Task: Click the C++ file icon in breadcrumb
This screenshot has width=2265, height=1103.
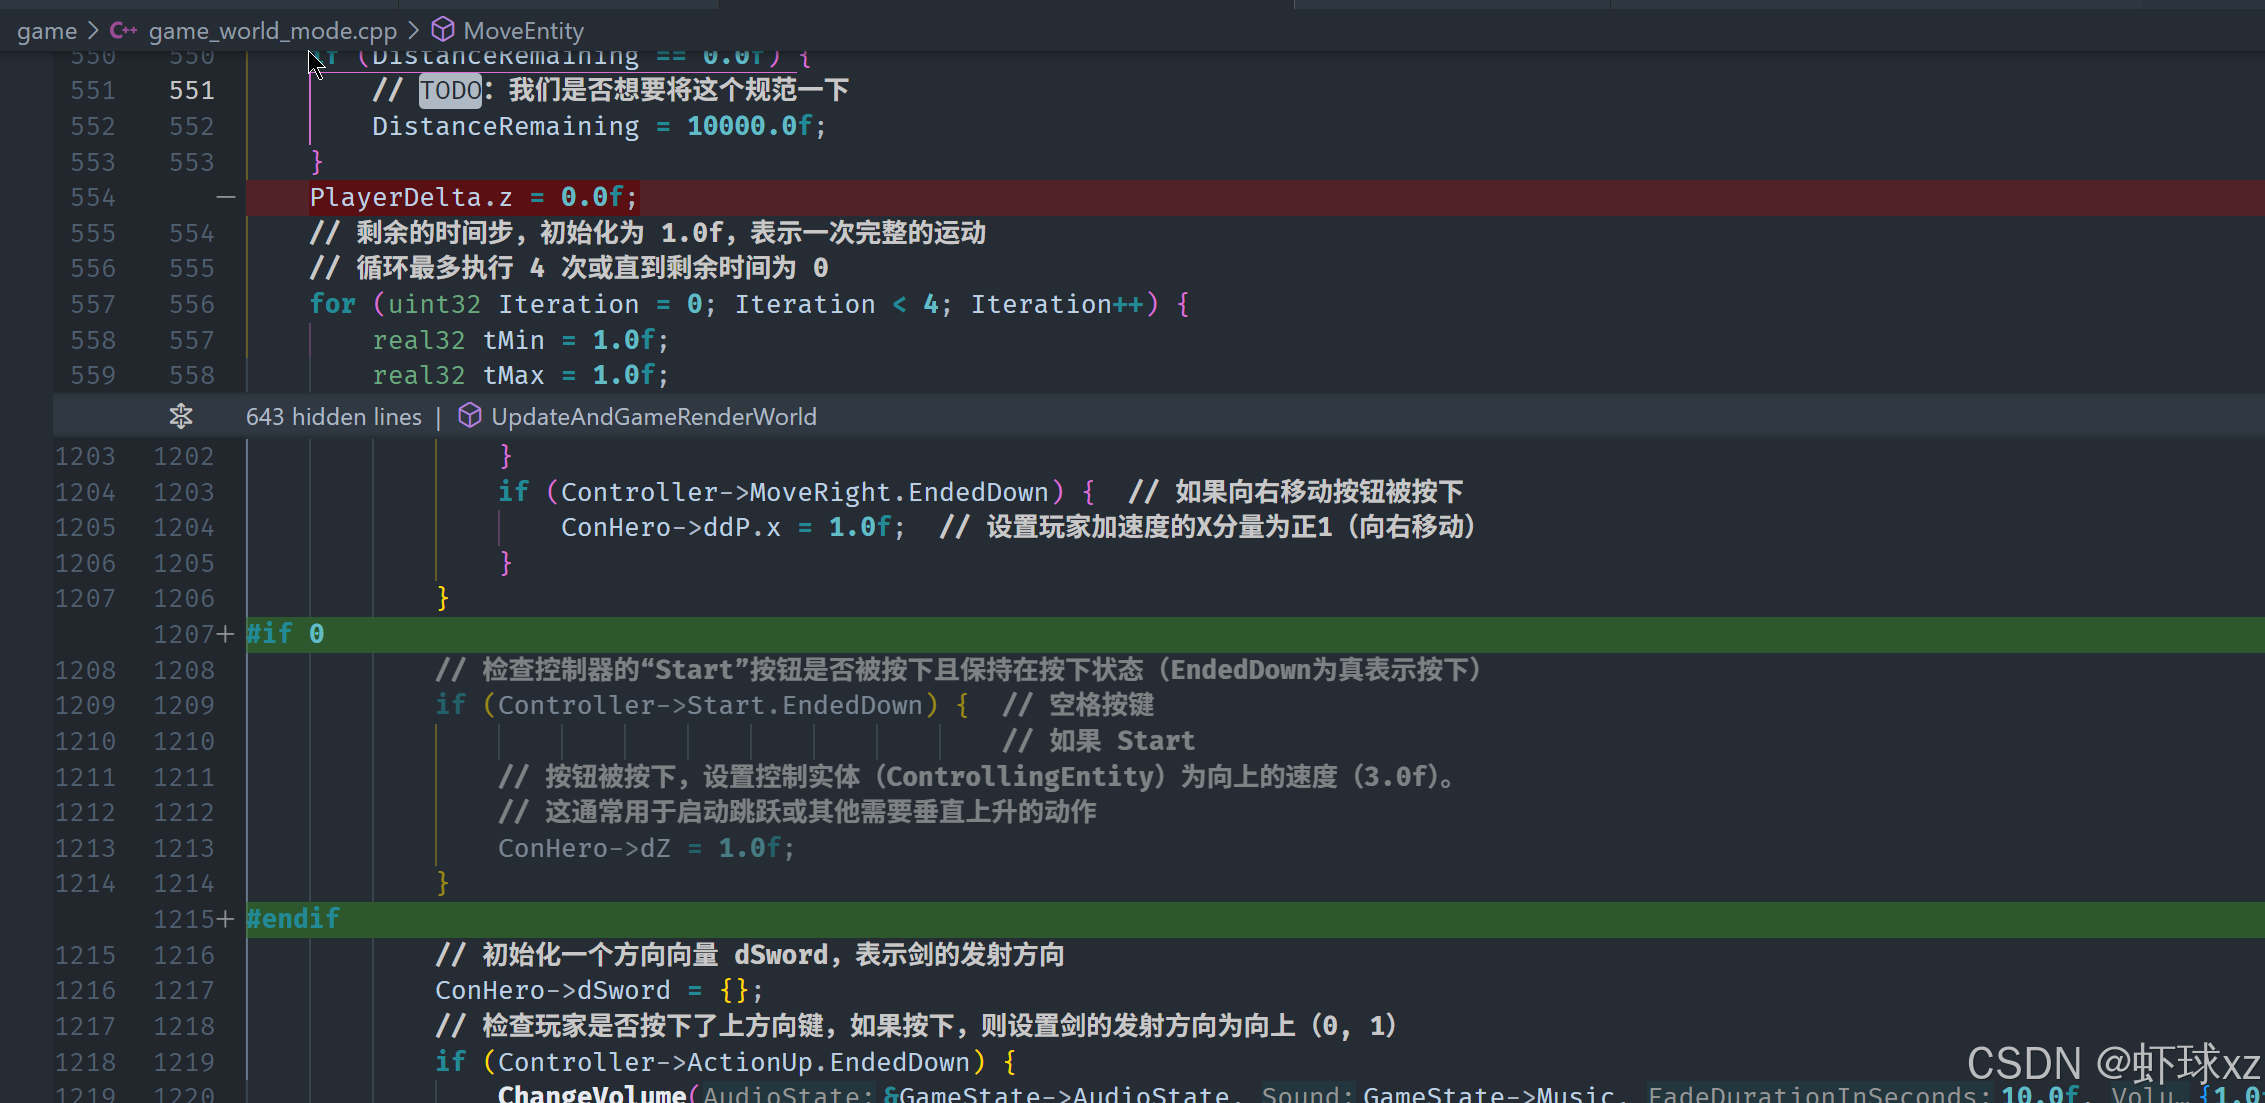Action: pos(123,30)
